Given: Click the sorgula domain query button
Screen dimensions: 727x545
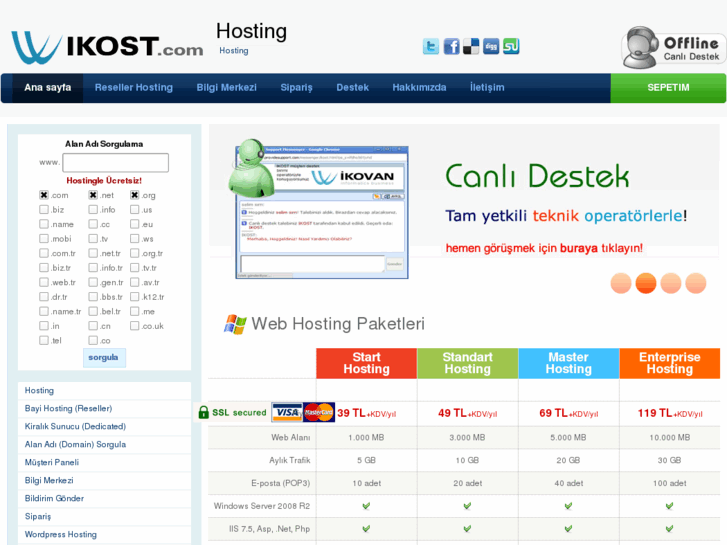Looking at the screenshot, I should pos(104,358).
